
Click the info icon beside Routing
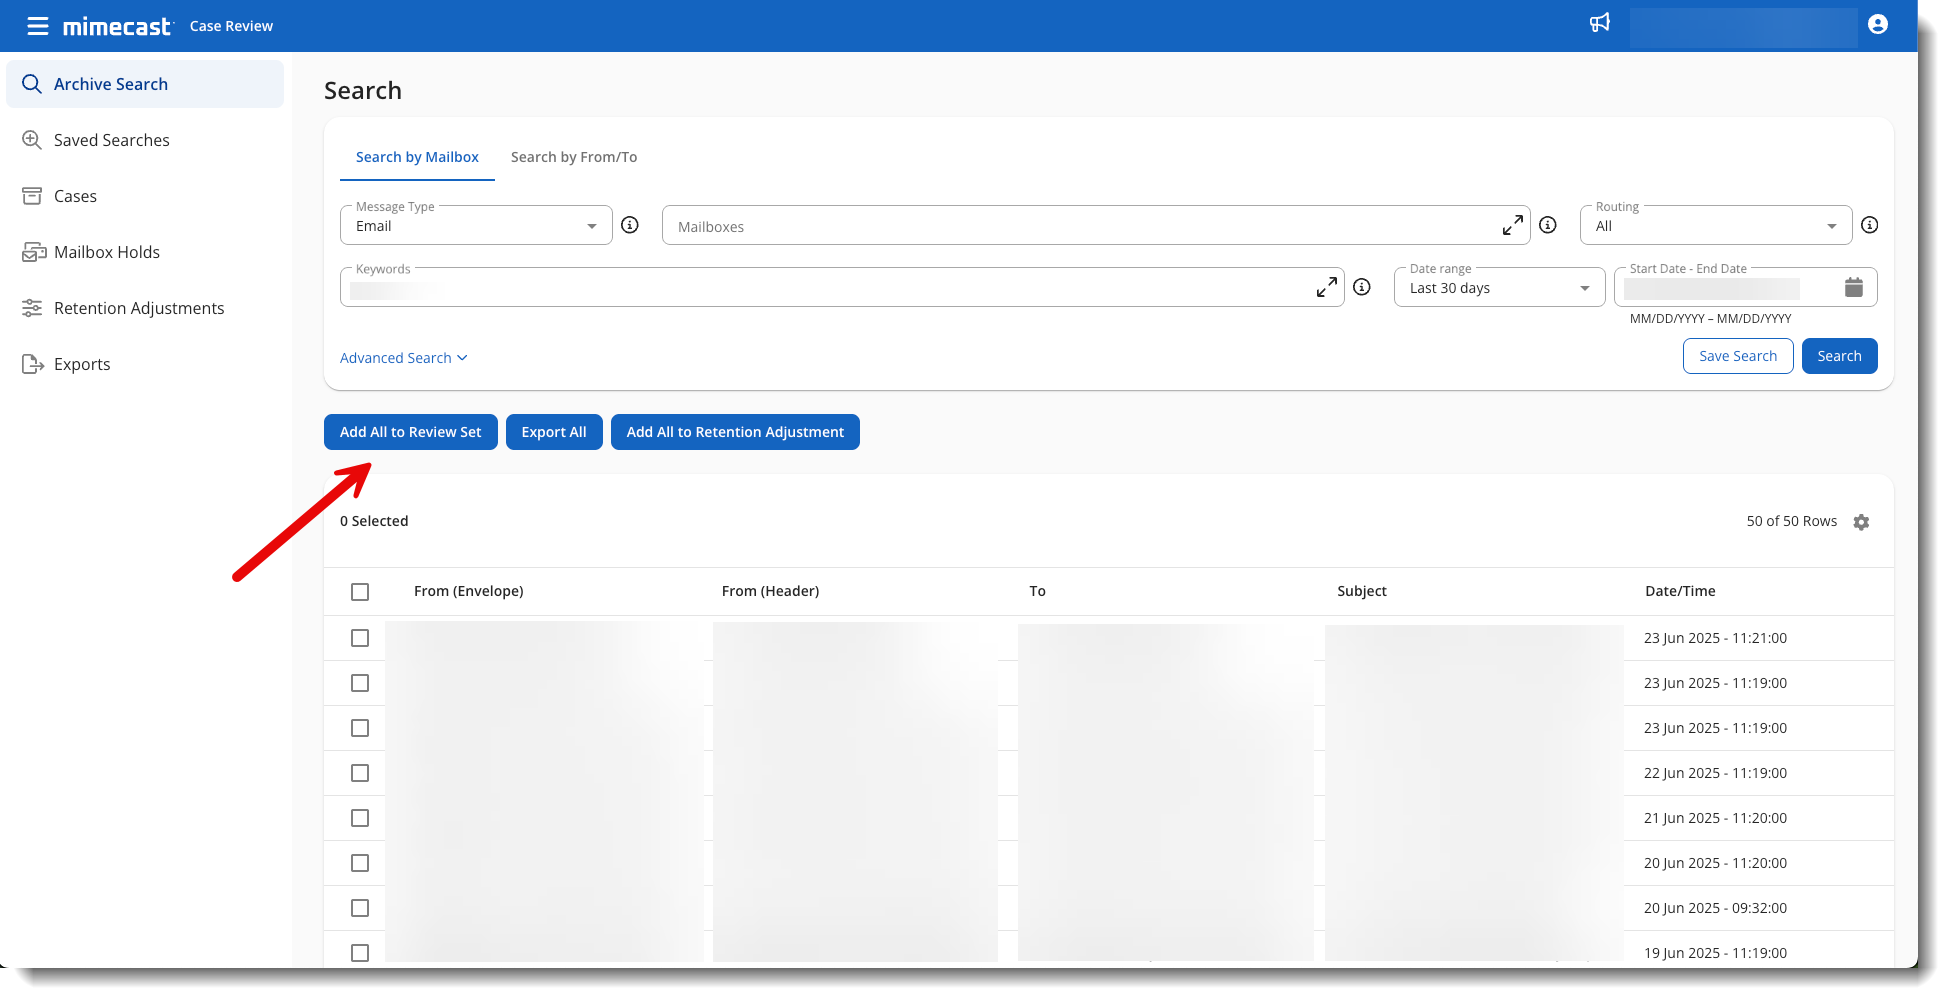pyautogui.click(x=1869, y=226)
